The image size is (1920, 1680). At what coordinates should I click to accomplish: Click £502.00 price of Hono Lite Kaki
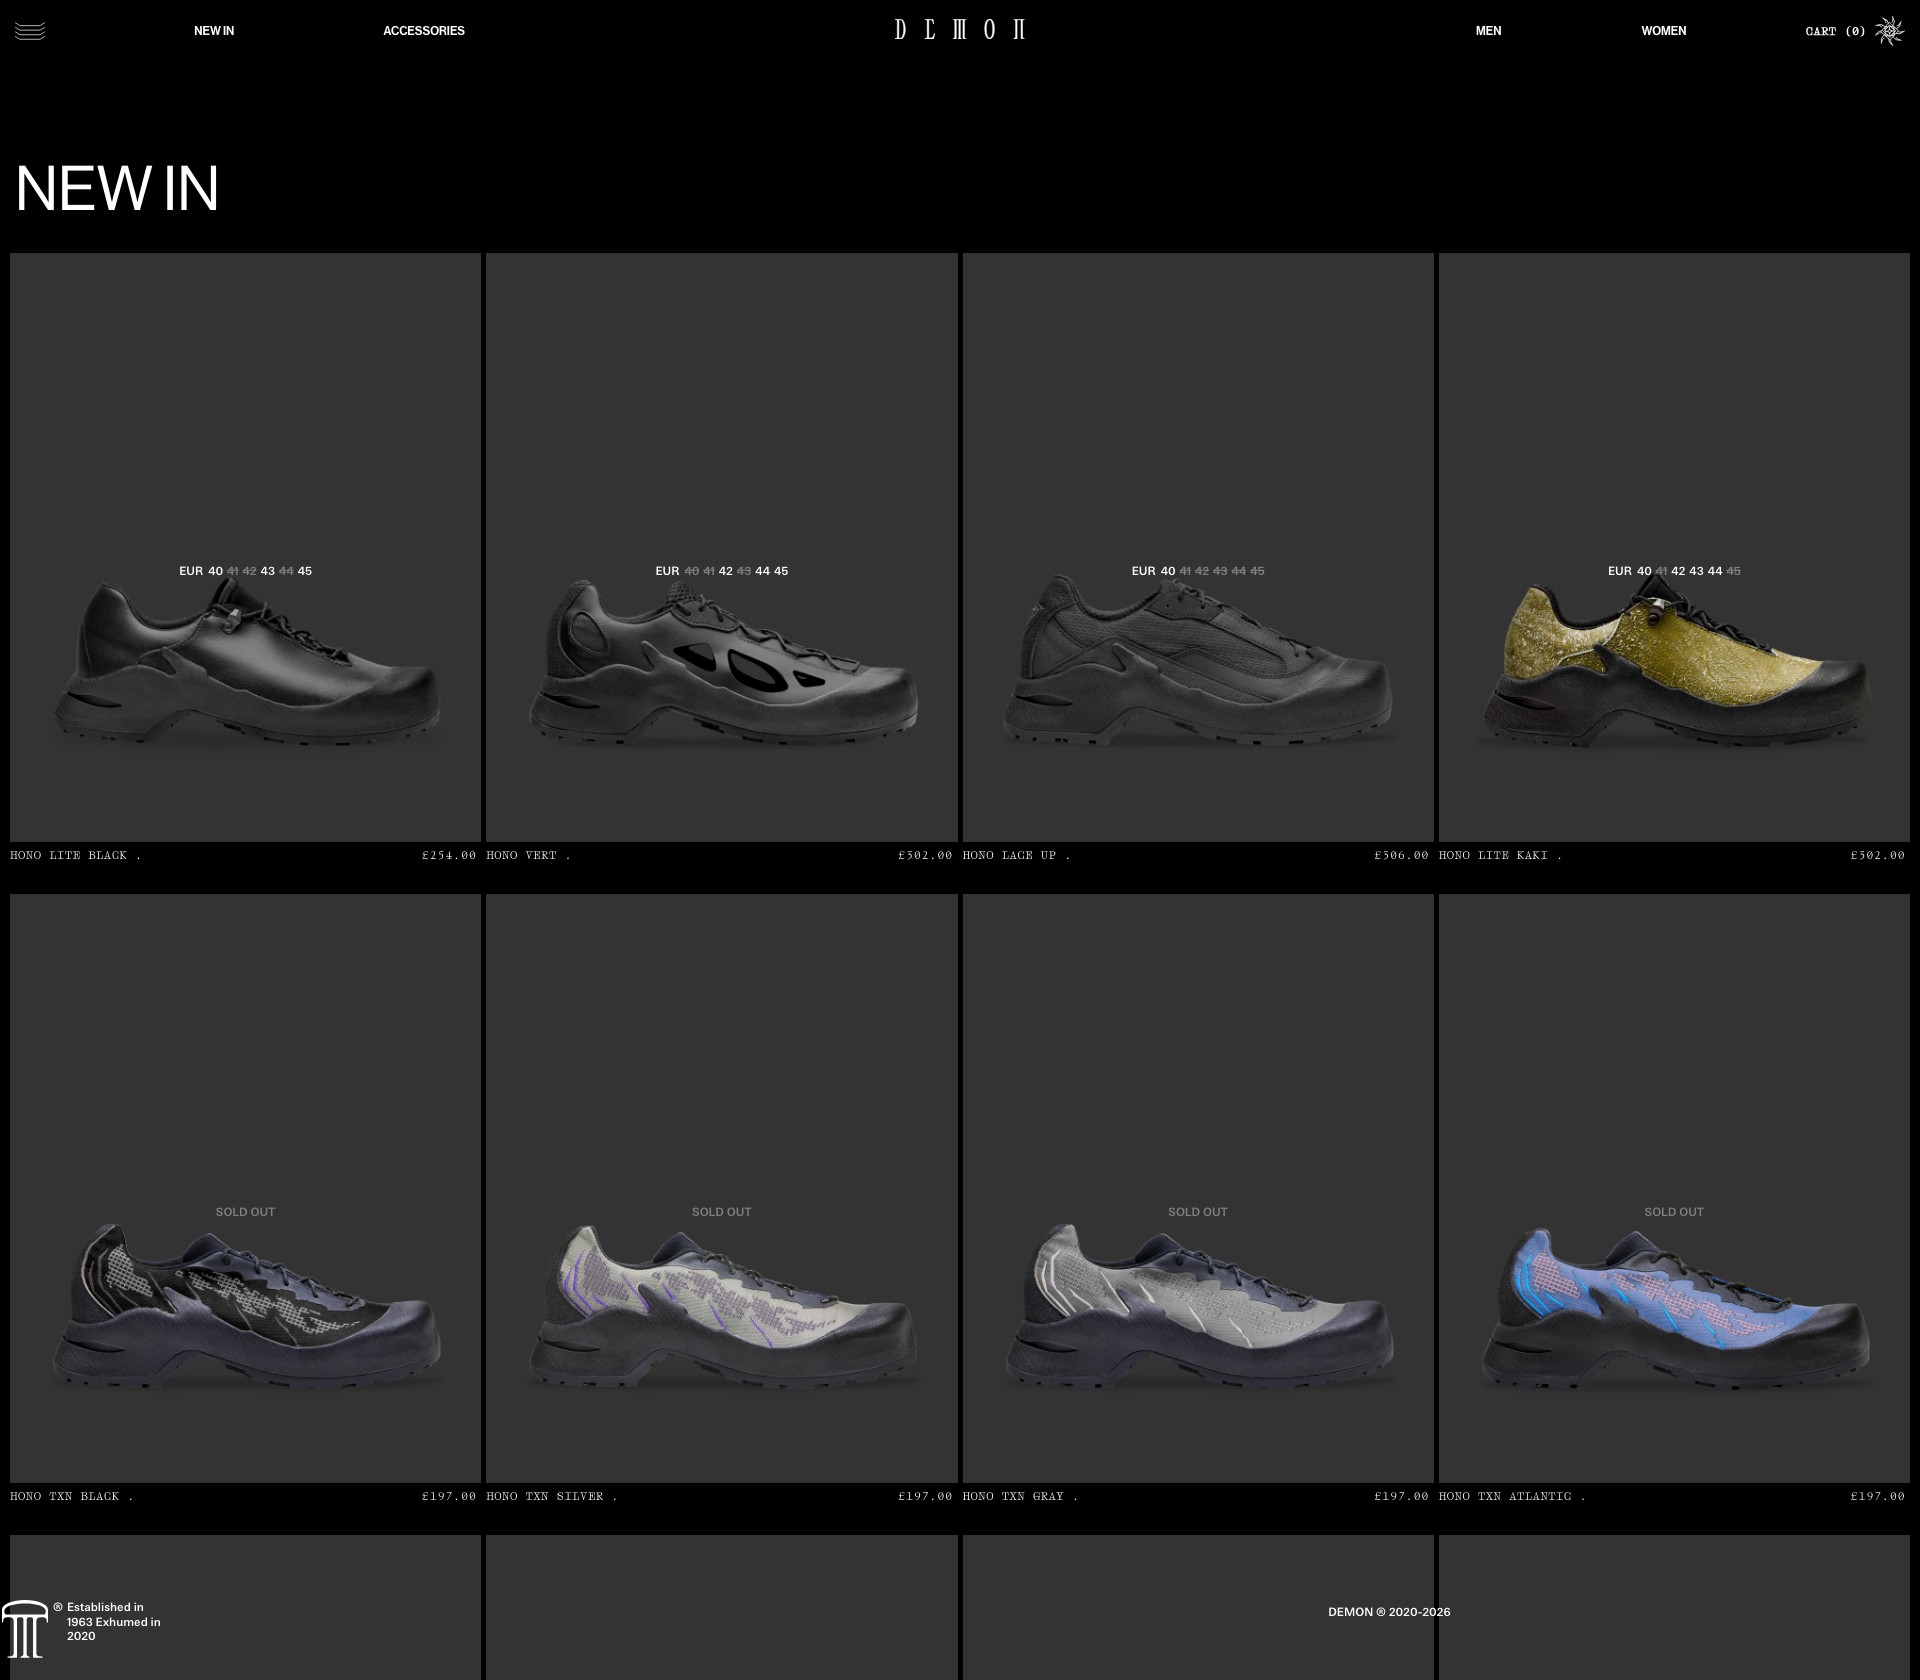[1877, 855]
